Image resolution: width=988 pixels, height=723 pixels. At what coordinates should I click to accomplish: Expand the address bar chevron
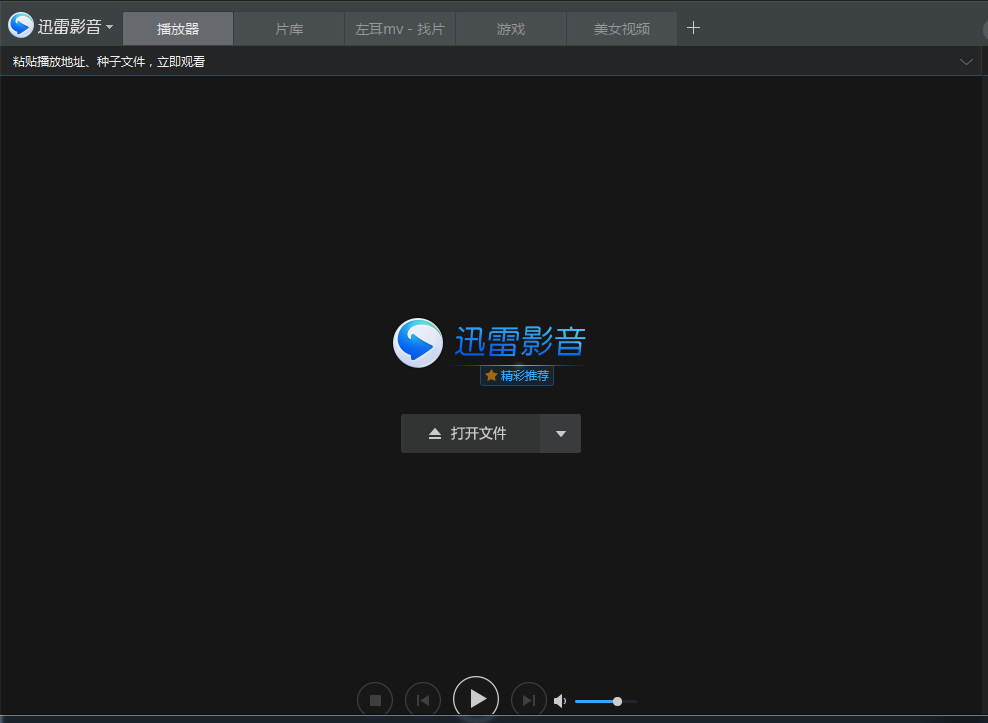(x=966, y=62)
